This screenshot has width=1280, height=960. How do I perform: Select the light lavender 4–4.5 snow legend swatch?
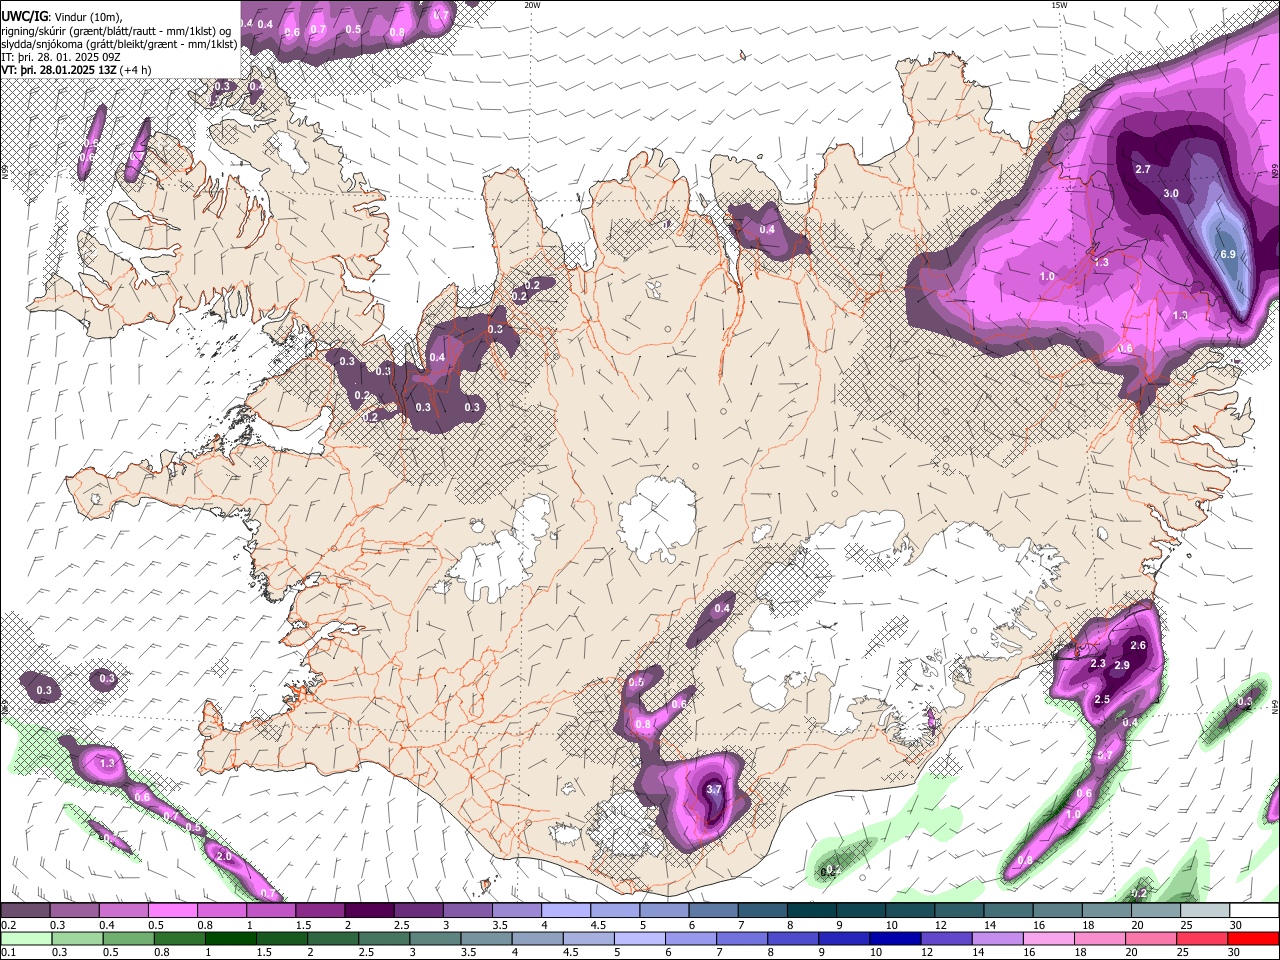565,911
